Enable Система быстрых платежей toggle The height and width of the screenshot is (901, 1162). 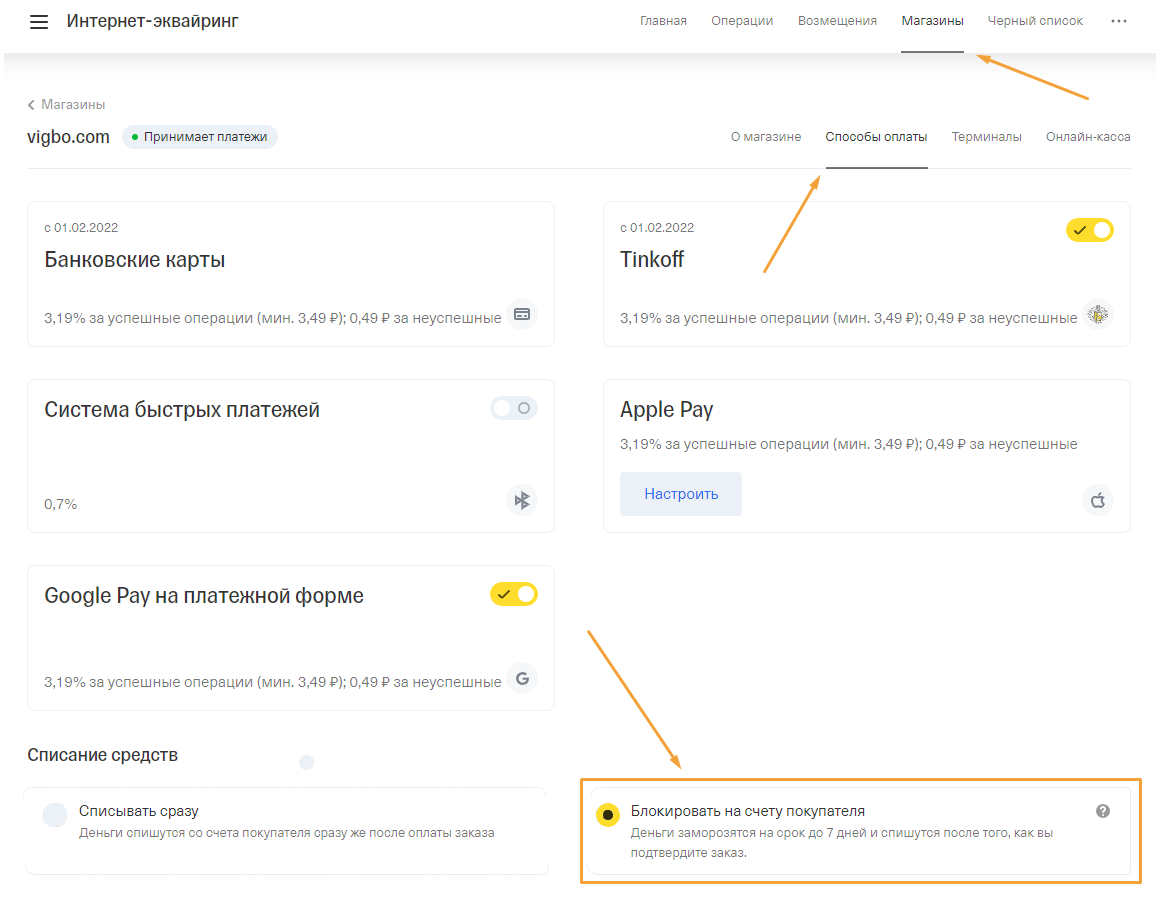point(514,408)
